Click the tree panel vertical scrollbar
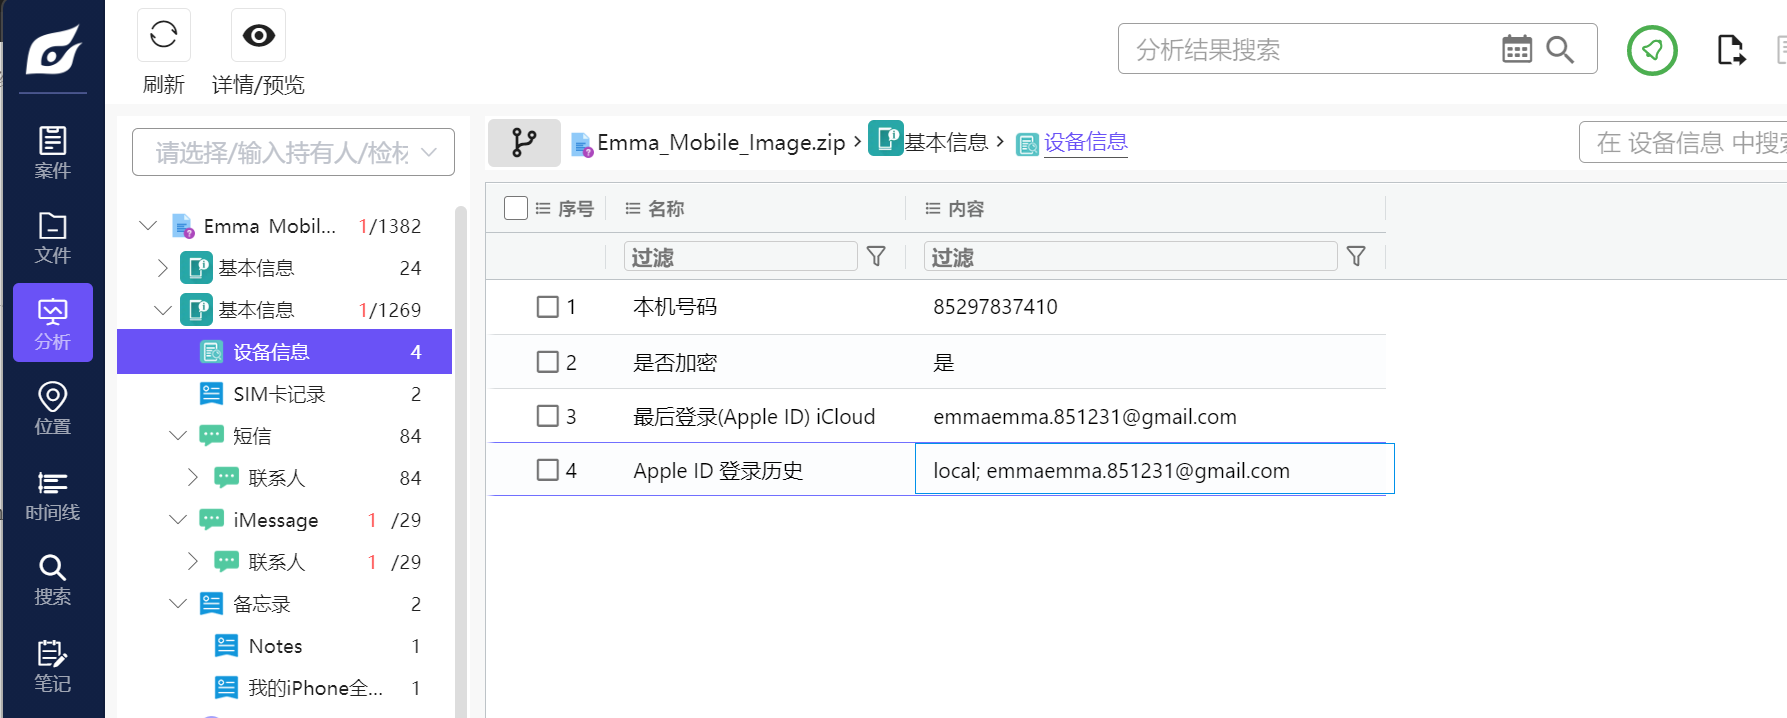Viewport: 1787px width, 718px height. pos(460,460)
